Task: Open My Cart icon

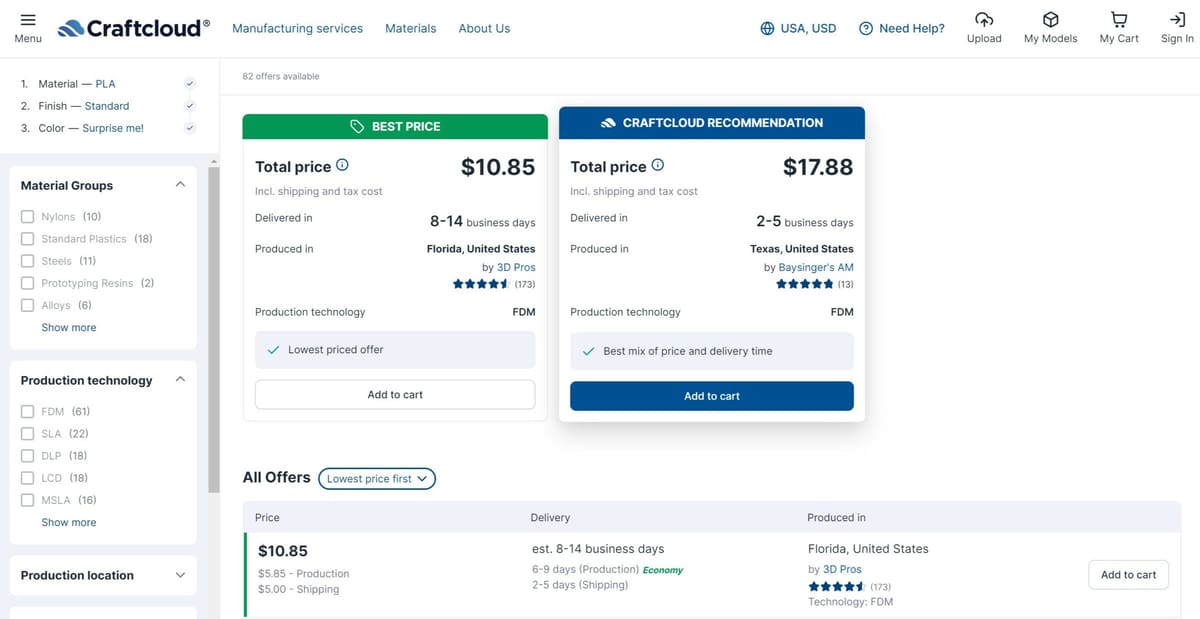Action: click(x=1119, y=20)
